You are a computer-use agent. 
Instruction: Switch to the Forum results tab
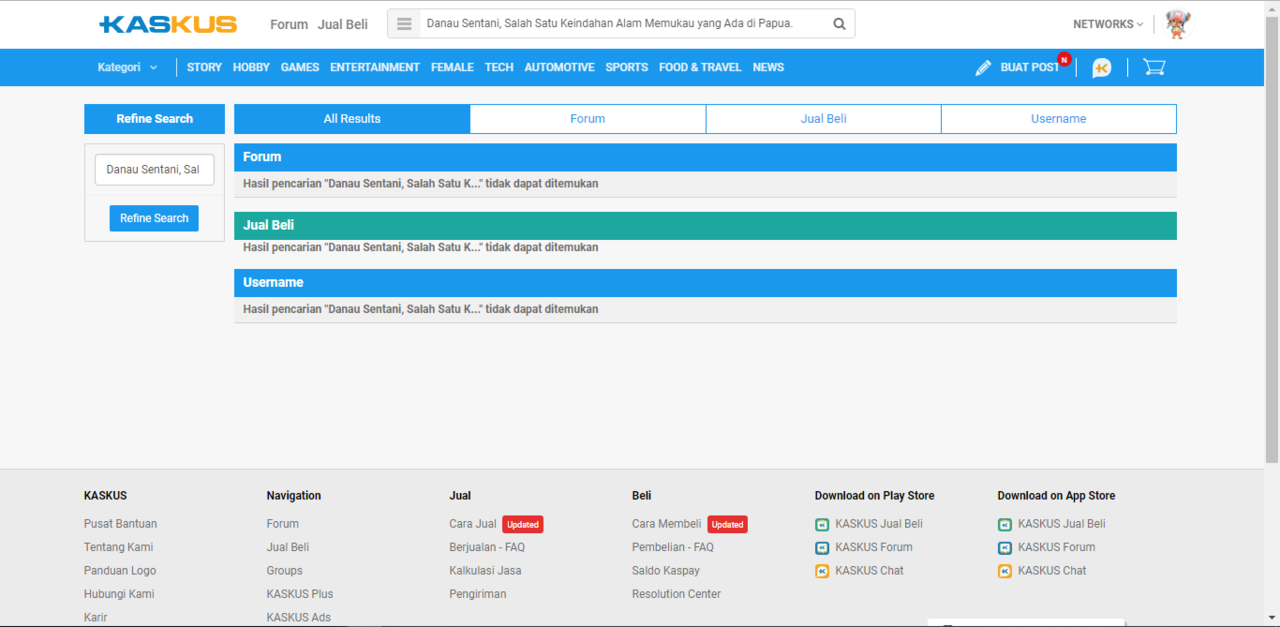[x=588, y=119]
